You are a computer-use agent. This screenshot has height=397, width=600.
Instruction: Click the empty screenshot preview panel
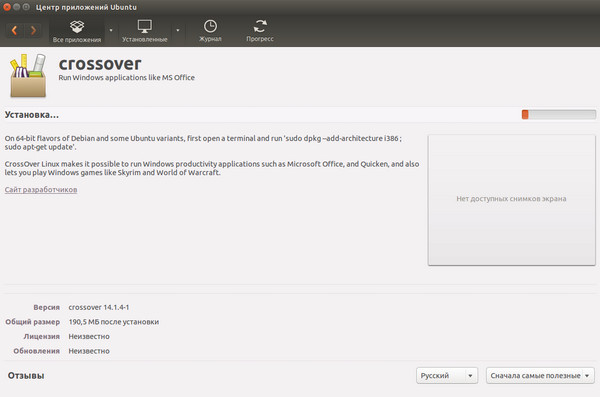512,199
